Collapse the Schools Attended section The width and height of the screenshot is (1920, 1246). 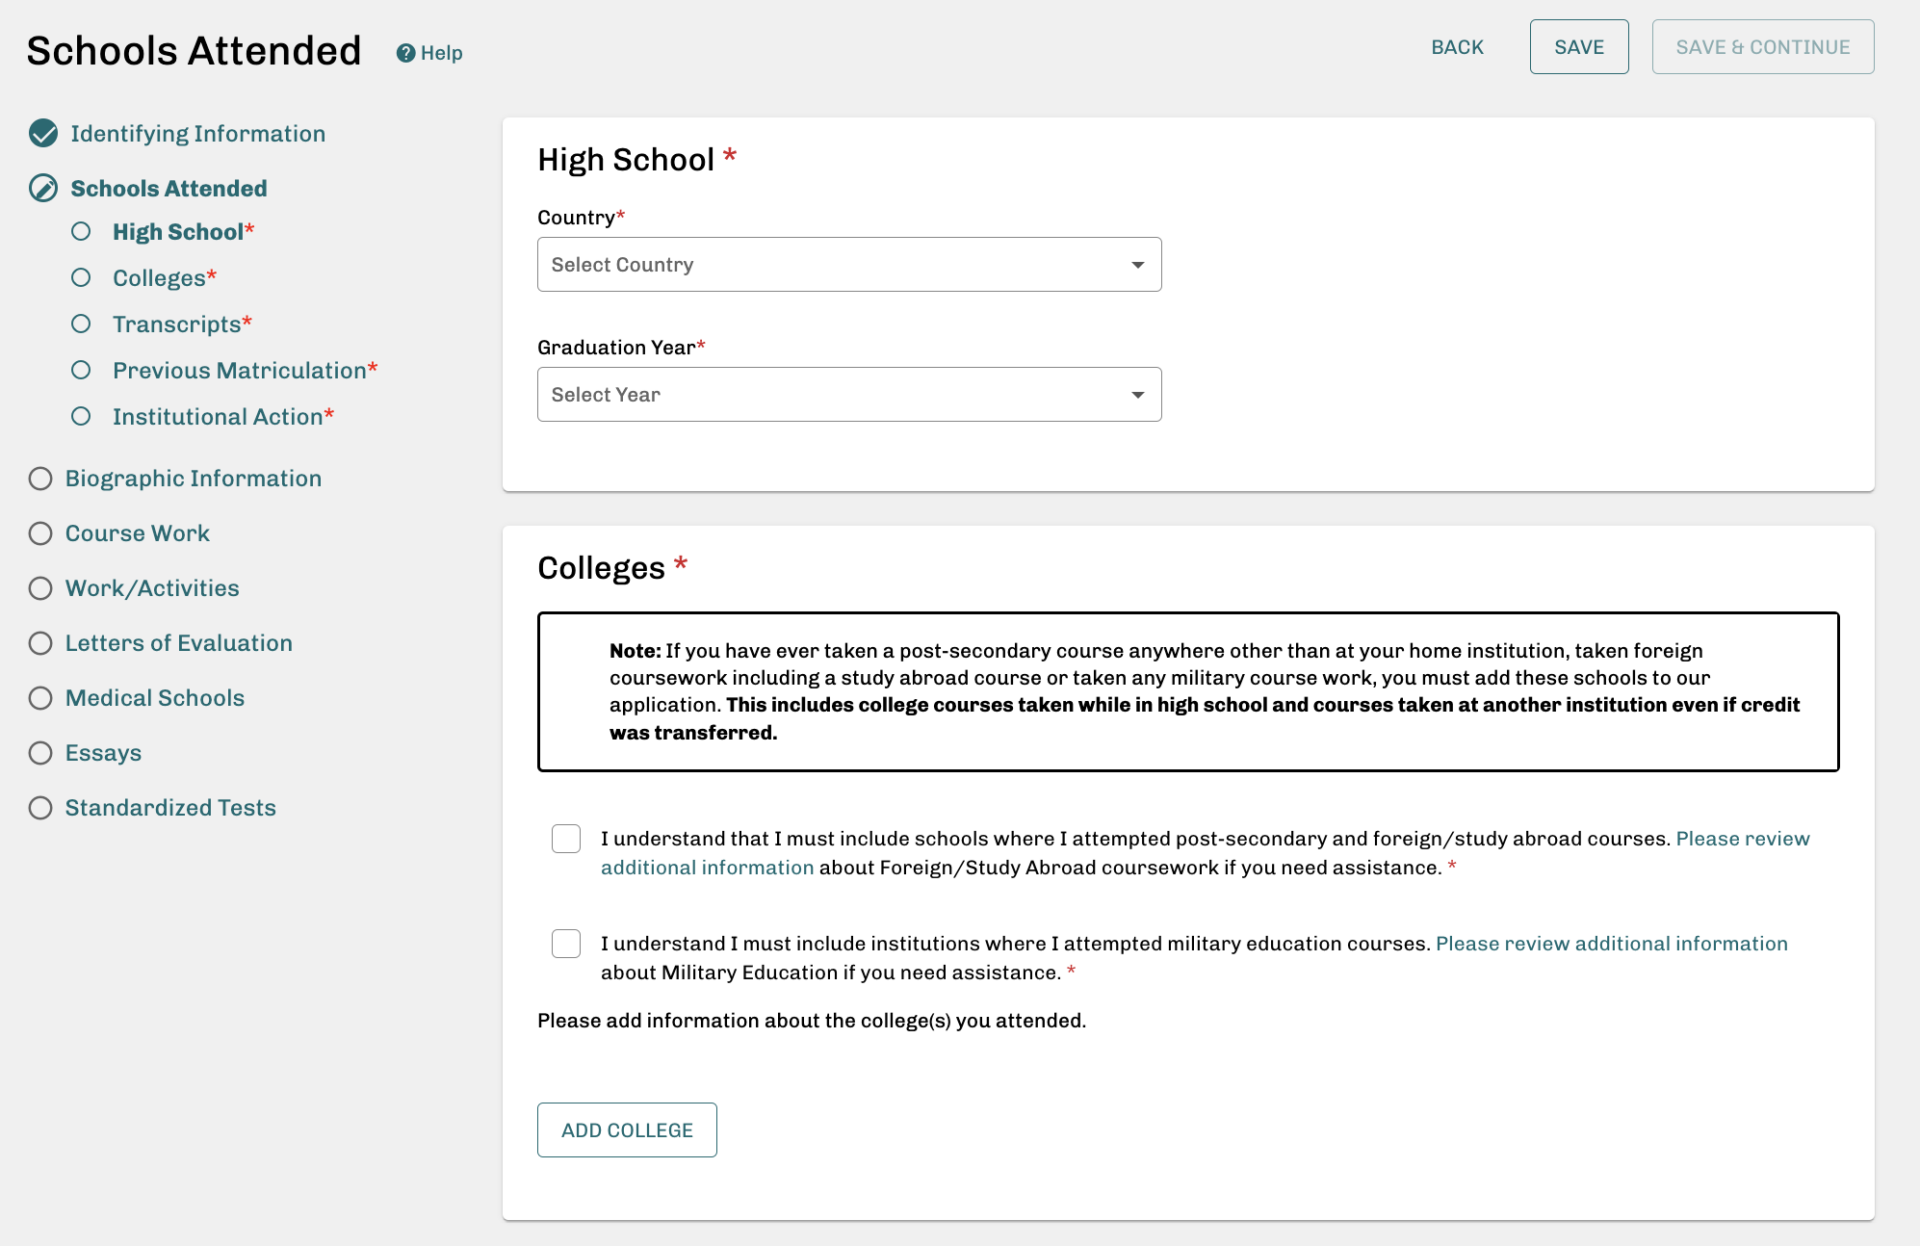pyautogui.click(x=168, y=187)
